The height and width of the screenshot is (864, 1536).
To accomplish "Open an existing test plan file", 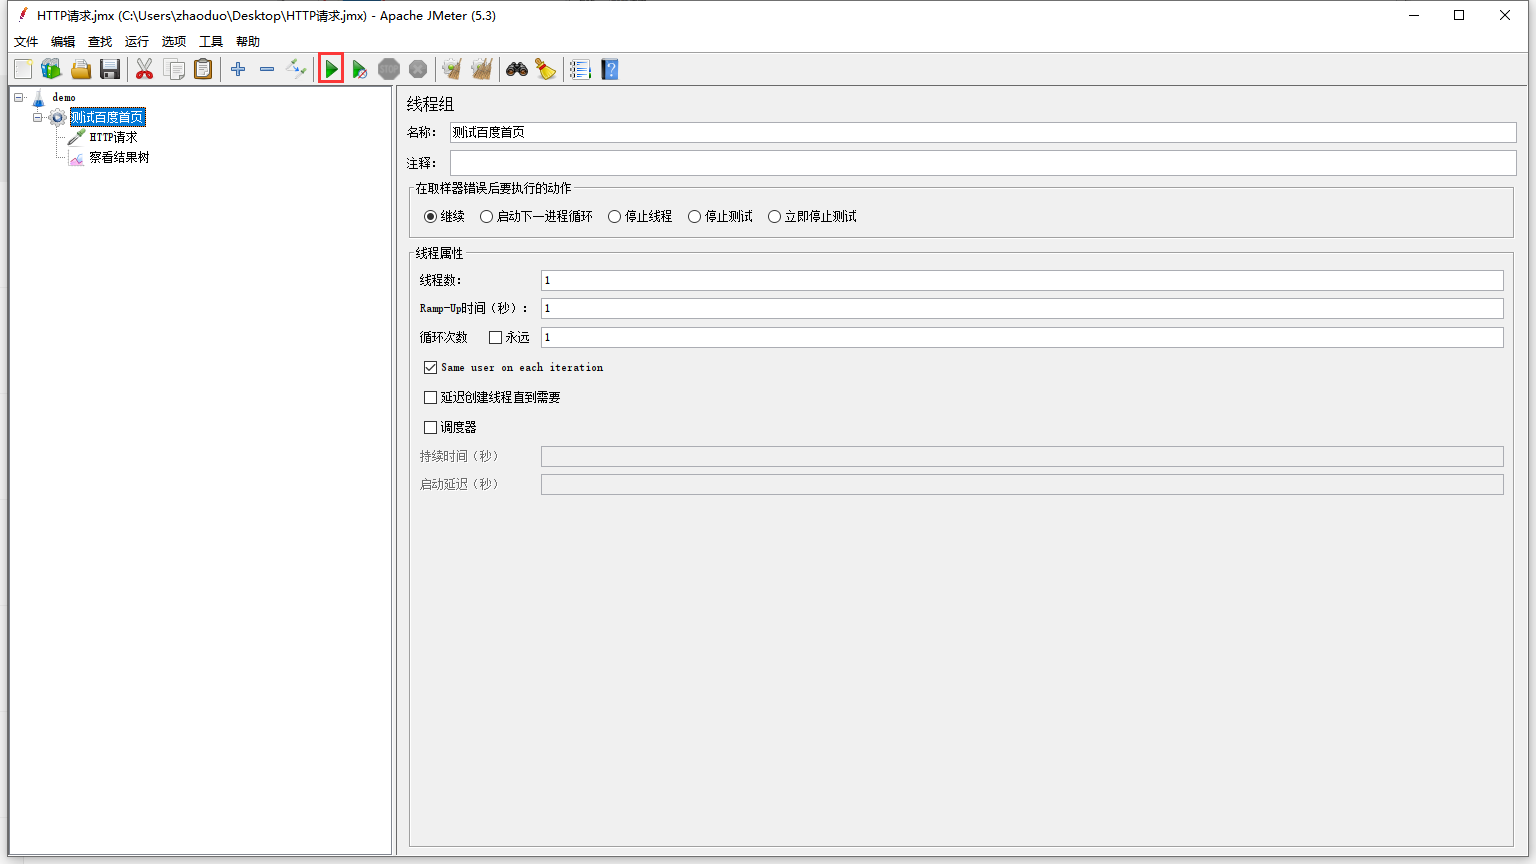I will coord(80,68).
